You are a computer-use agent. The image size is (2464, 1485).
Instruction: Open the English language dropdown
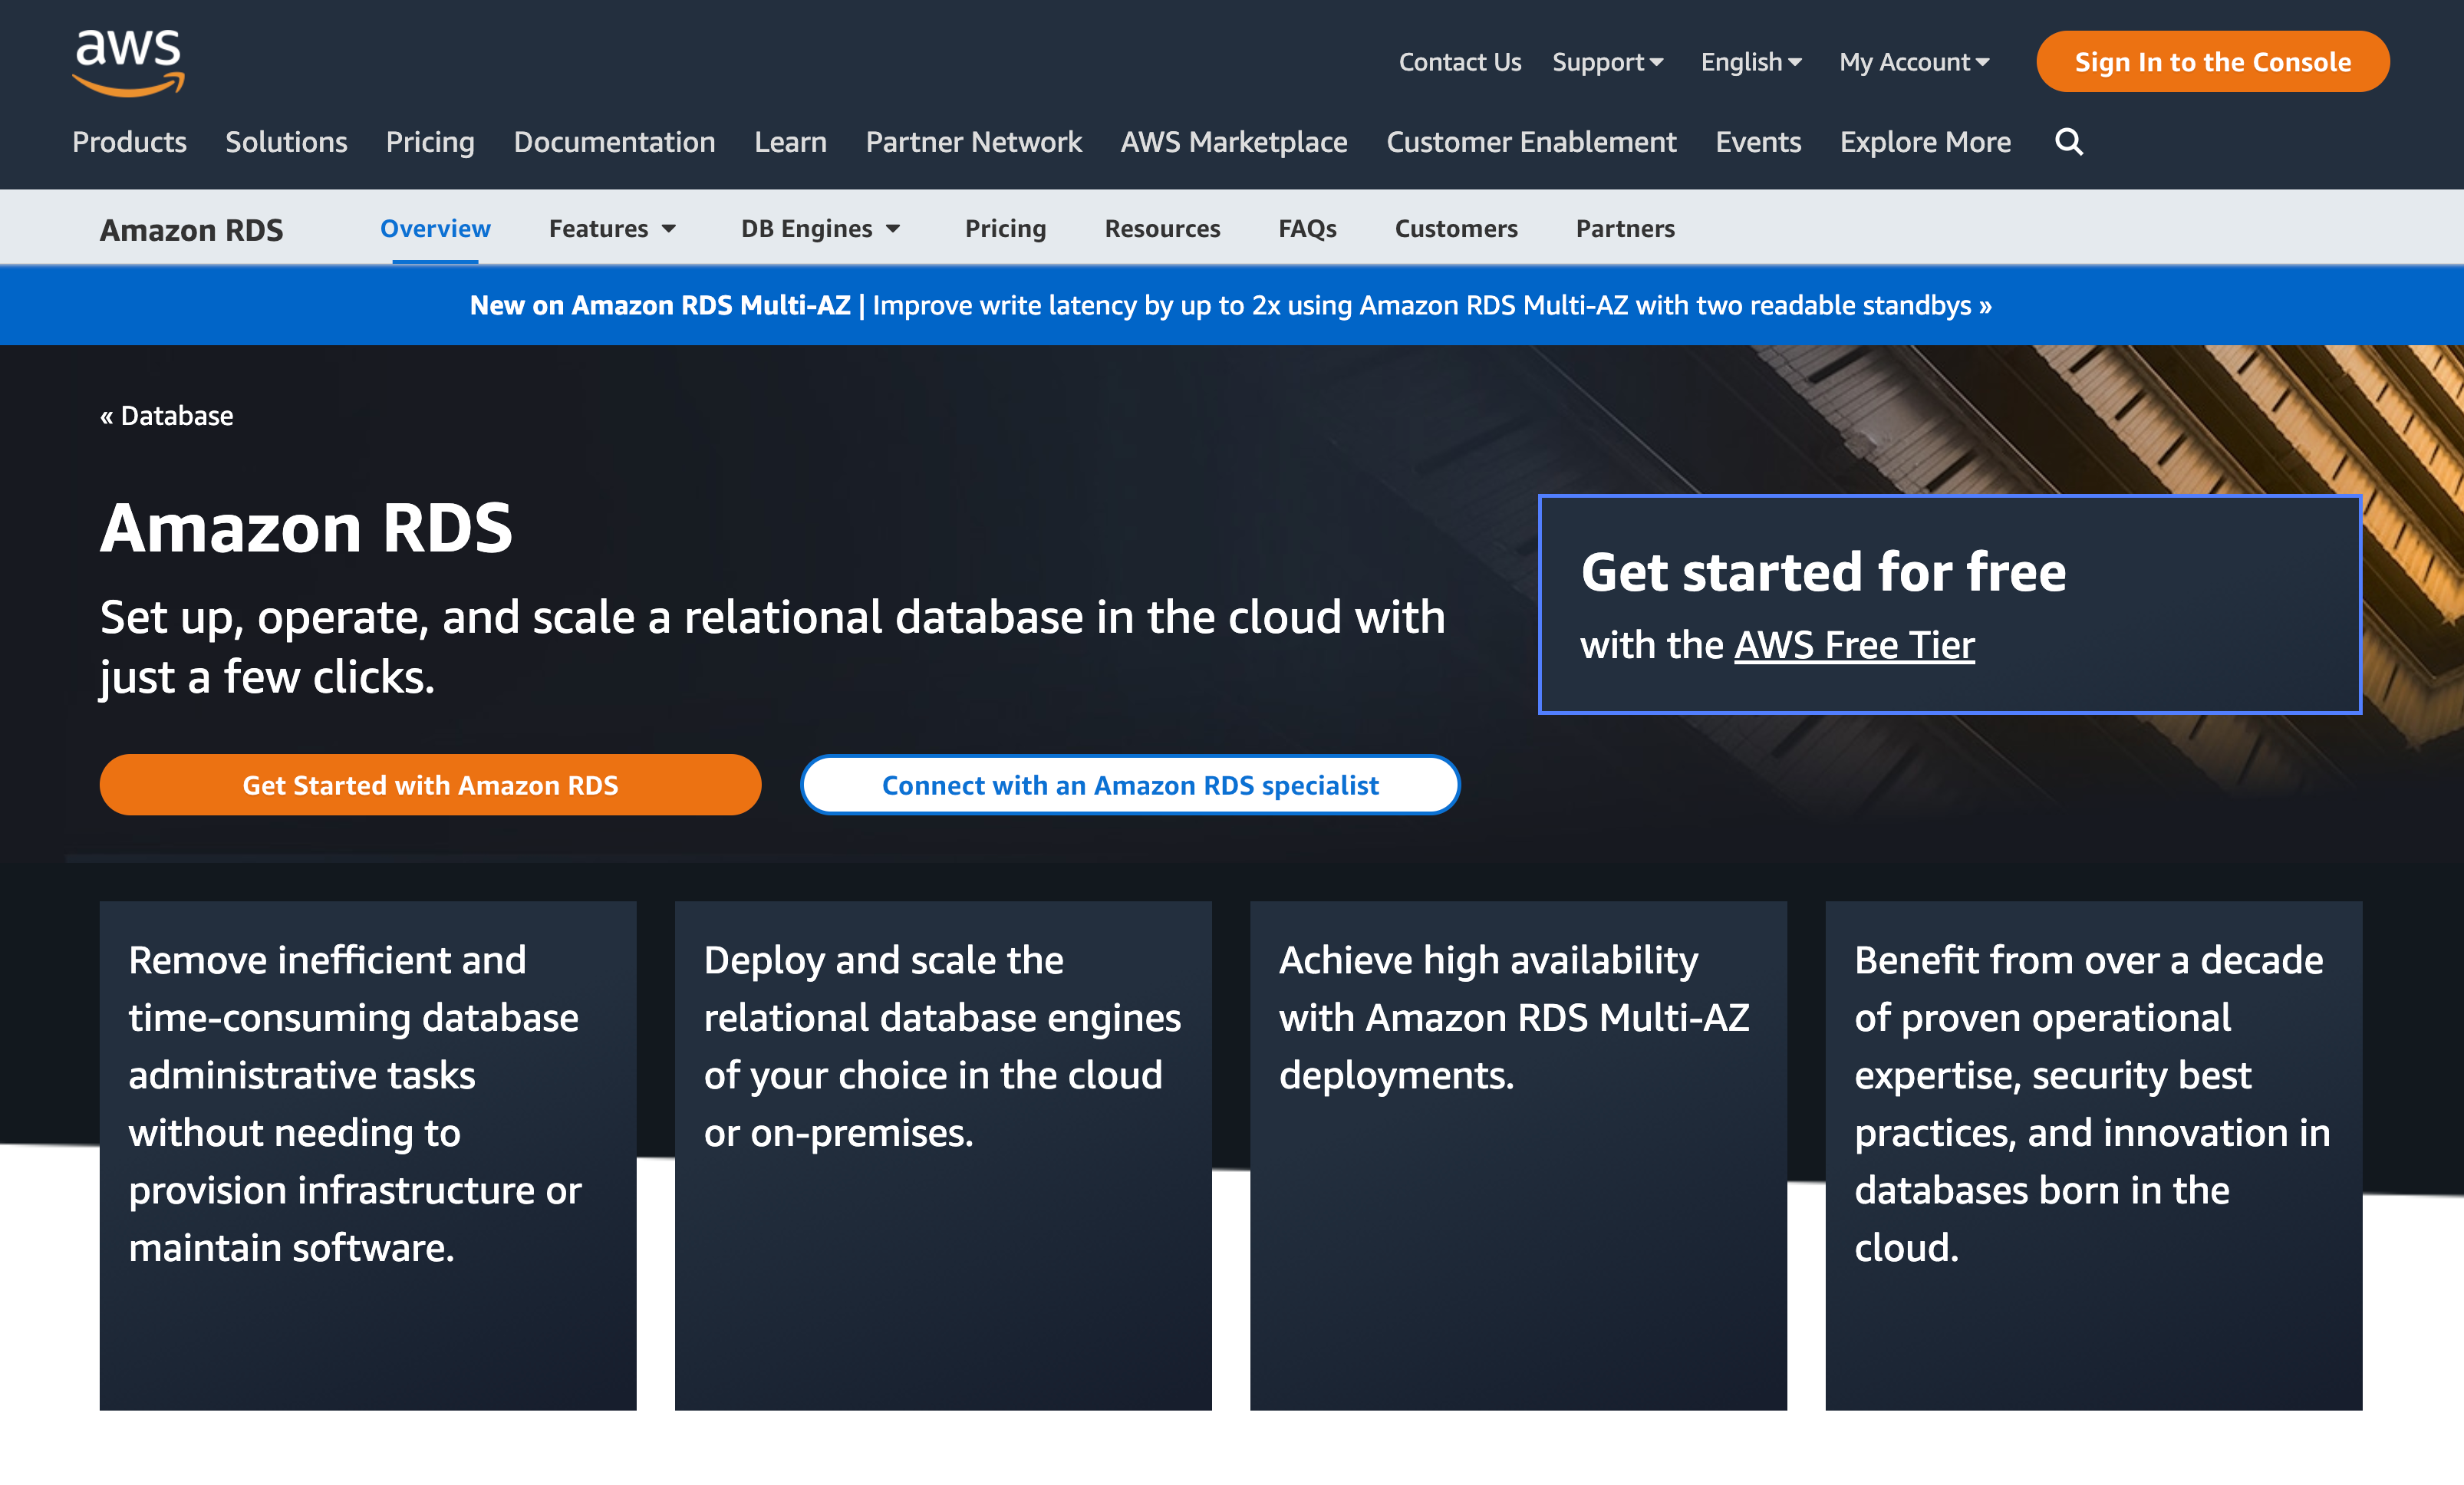pos(1750,62)
